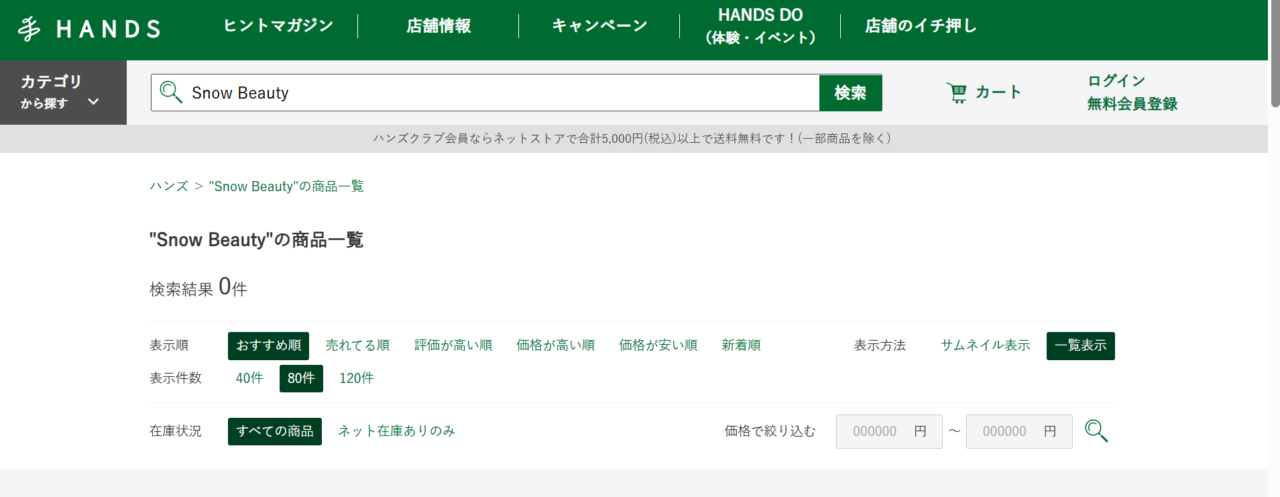Click the maximum price input field
The width and height of the screenshot is (1280, 497).
tap(1019, 431)
